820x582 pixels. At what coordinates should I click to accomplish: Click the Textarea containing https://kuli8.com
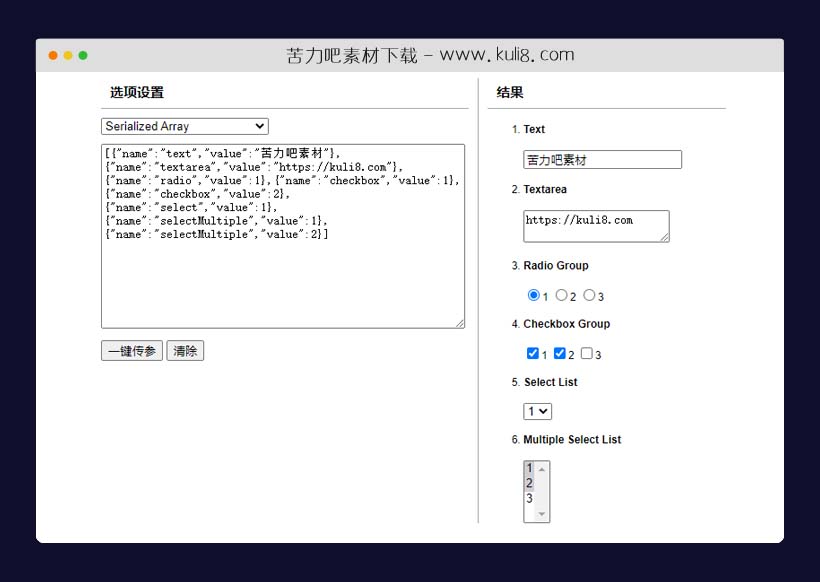[596, 226]
